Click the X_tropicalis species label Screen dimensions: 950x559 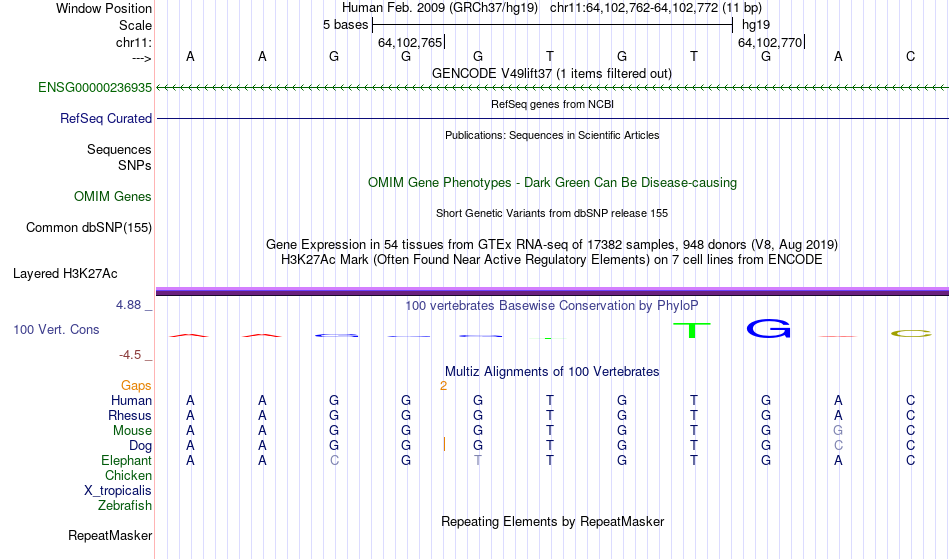pyautogui.click(x=118, y=491)
